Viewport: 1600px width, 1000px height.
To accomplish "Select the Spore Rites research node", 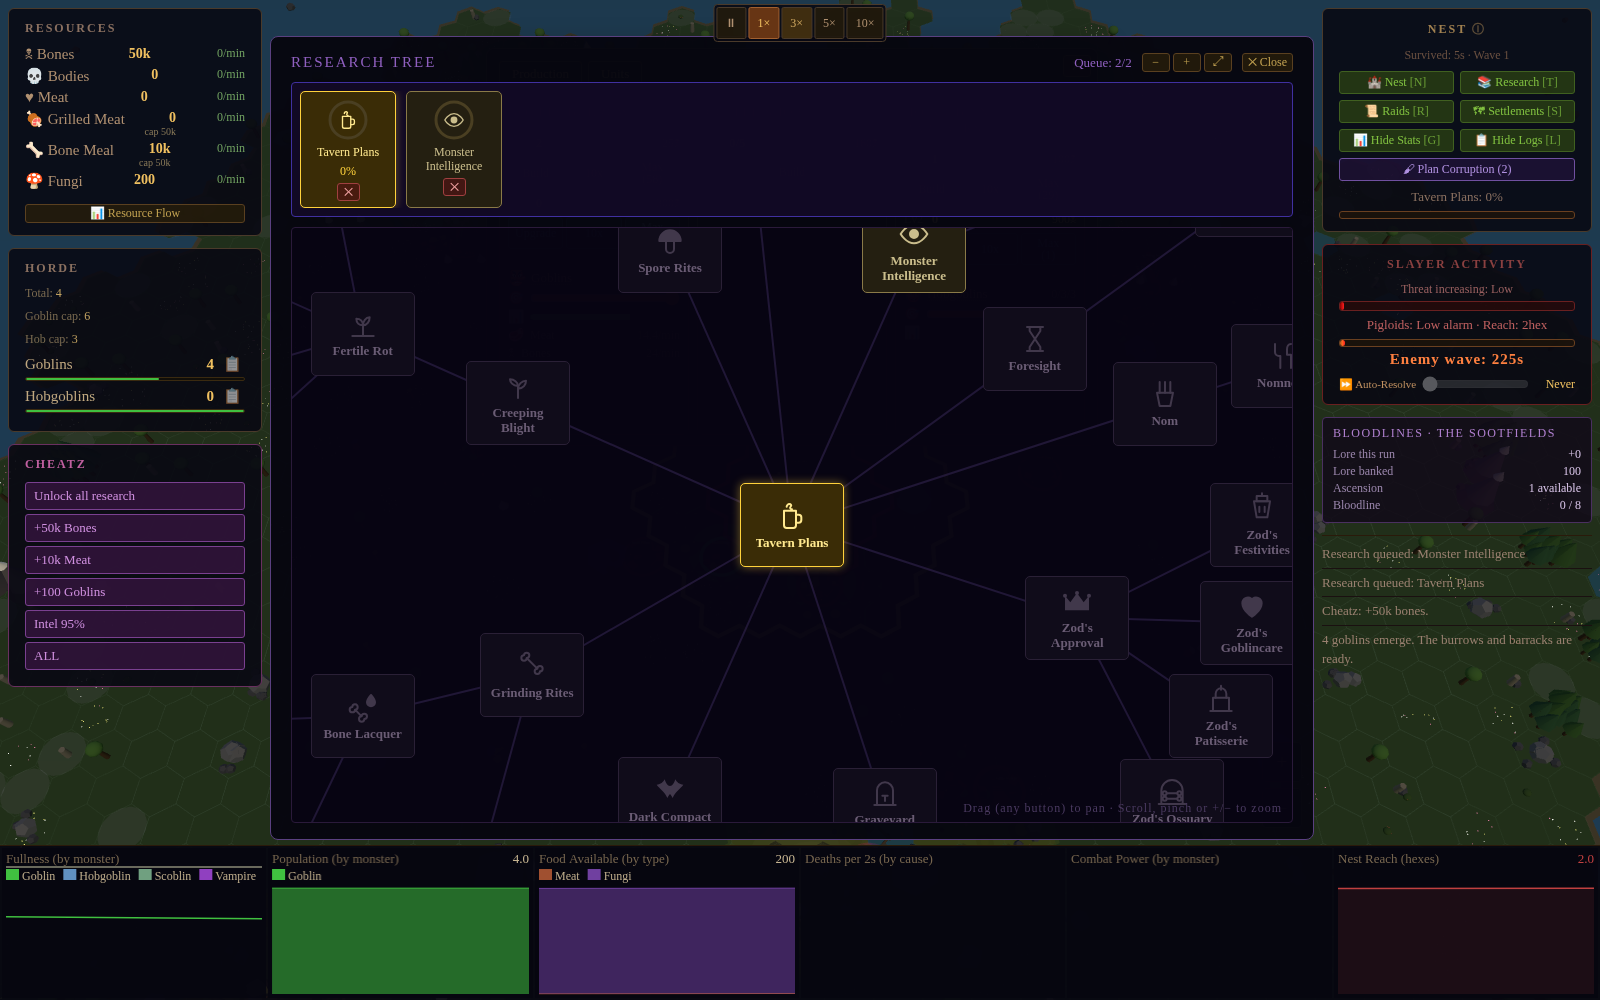I will [670, 260].
